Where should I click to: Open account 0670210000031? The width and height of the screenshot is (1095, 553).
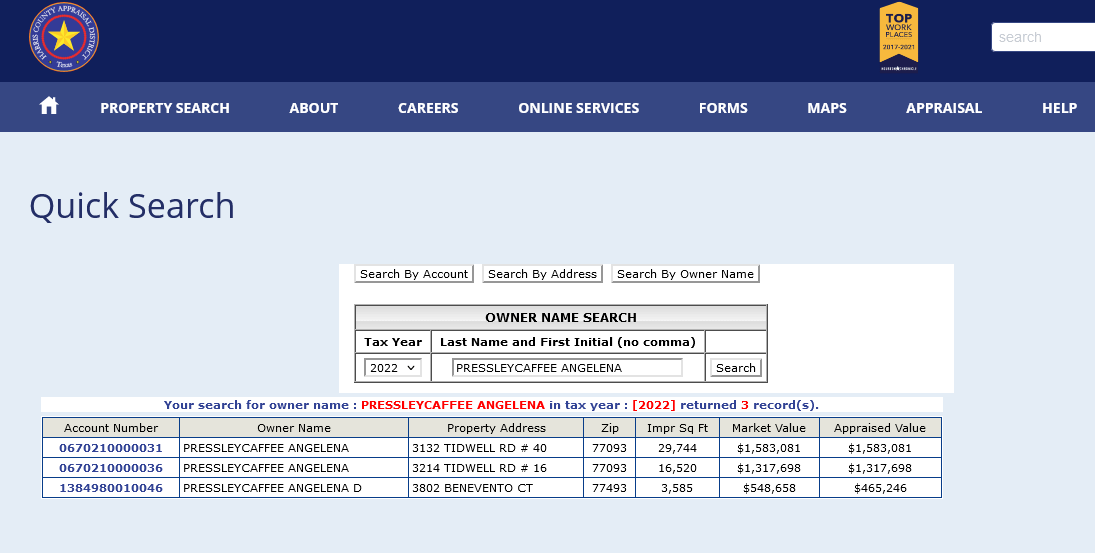point(111,448)
